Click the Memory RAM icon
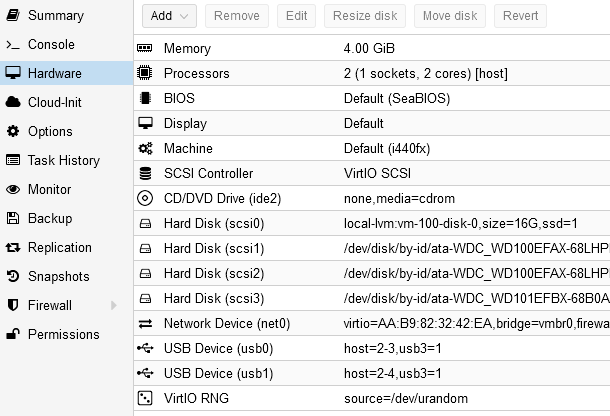Image resolution: width=610 pixels, height=416 pixels. coord(145,49)
